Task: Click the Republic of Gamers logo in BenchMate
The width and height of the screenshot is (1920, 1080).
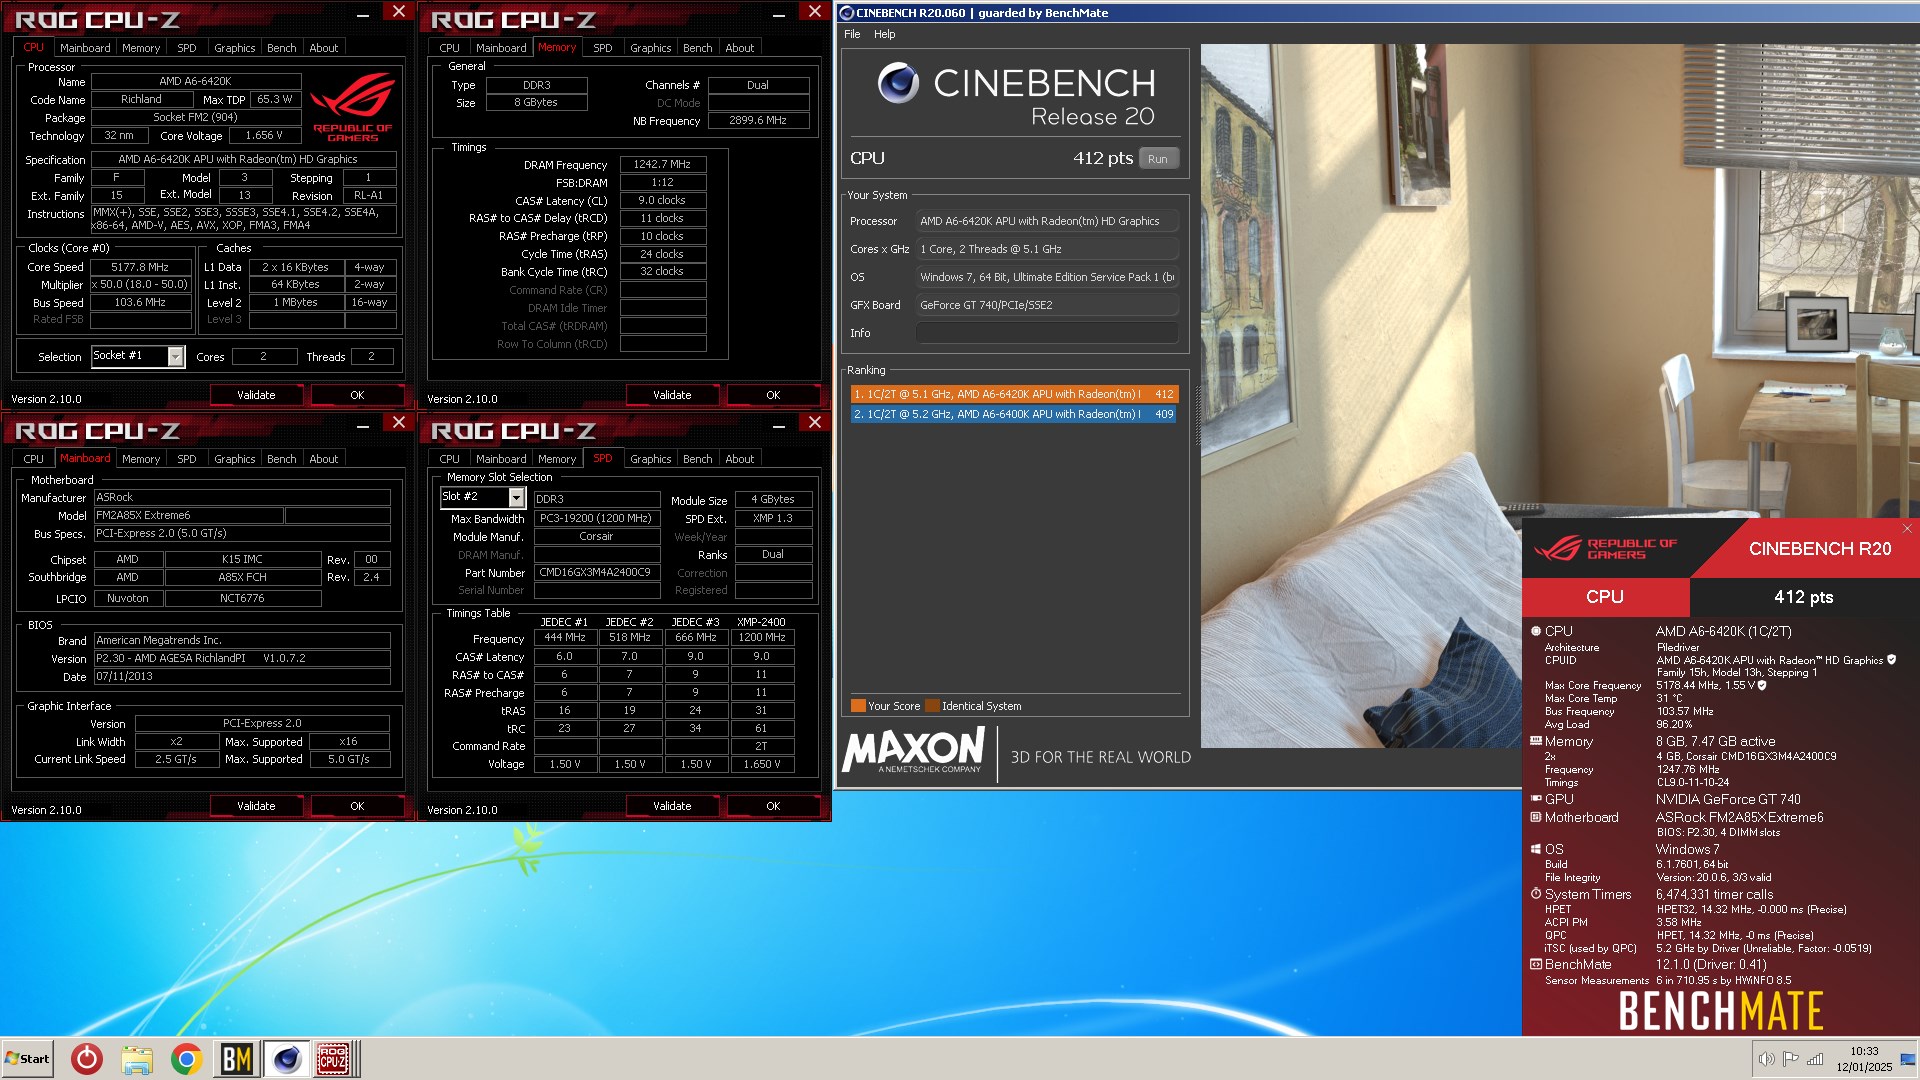Action: [1606, 549]
